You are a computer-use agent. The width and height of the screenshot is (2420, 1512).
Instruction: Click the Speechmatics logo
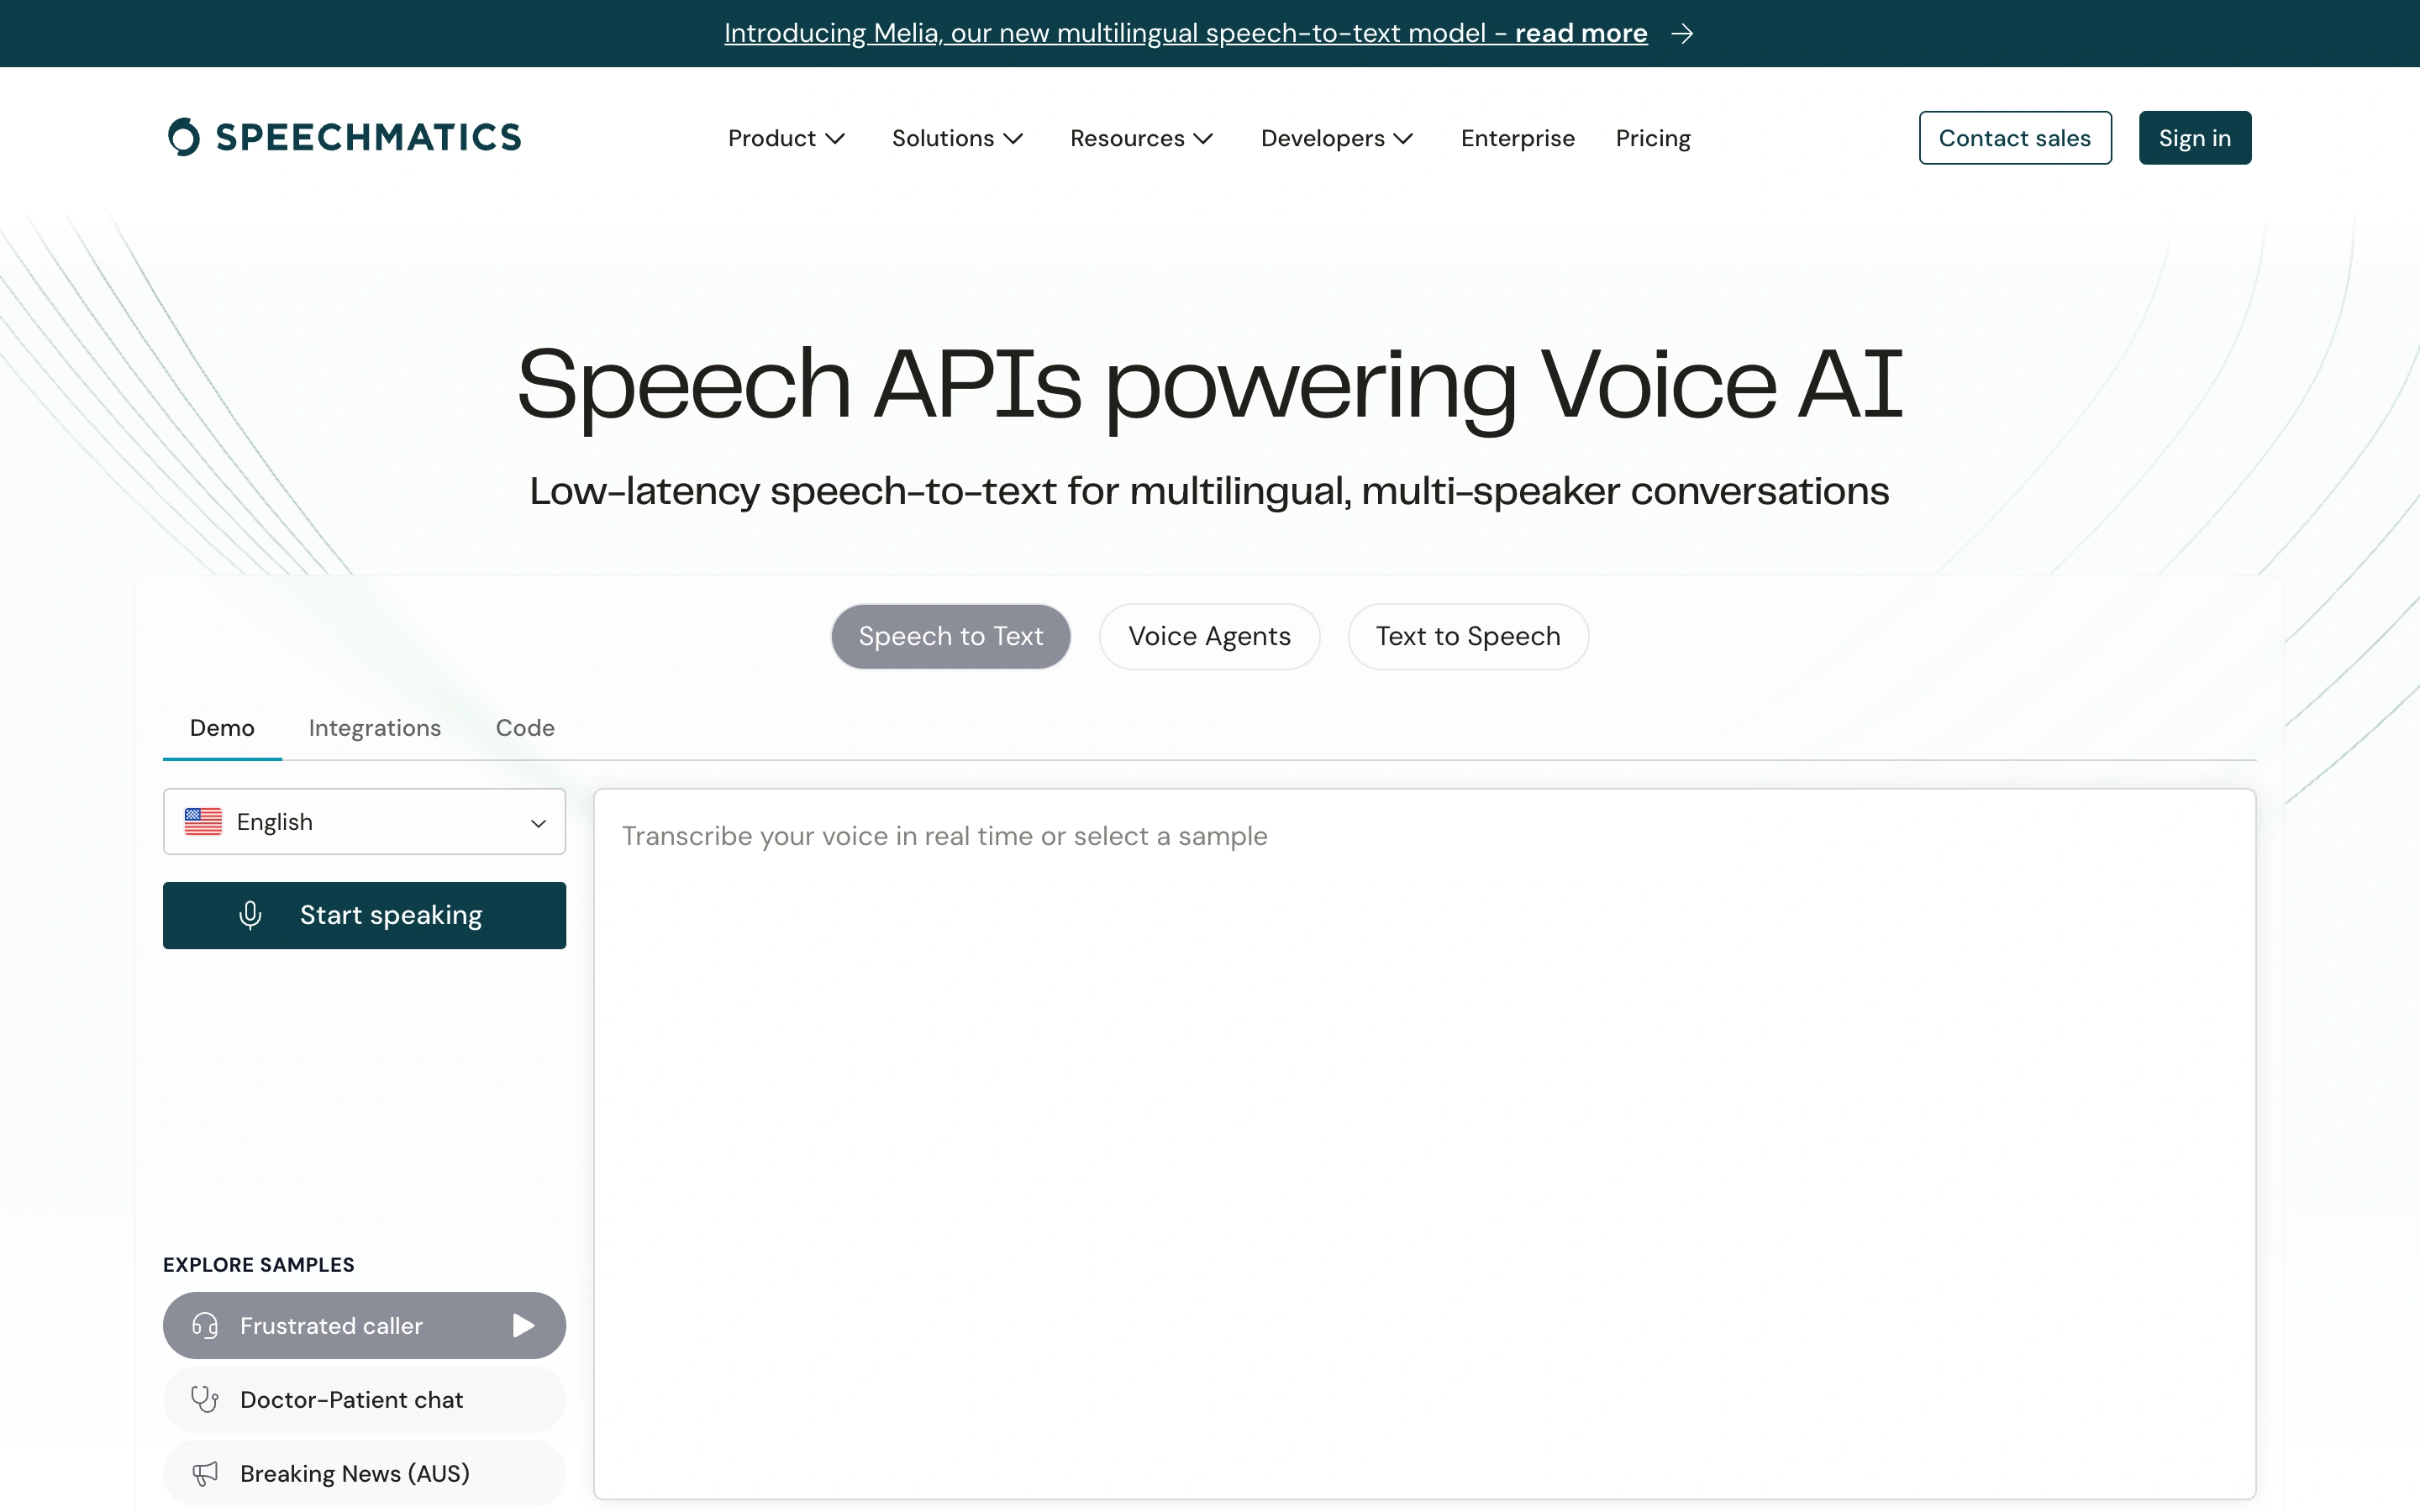(x=345, y=137)
